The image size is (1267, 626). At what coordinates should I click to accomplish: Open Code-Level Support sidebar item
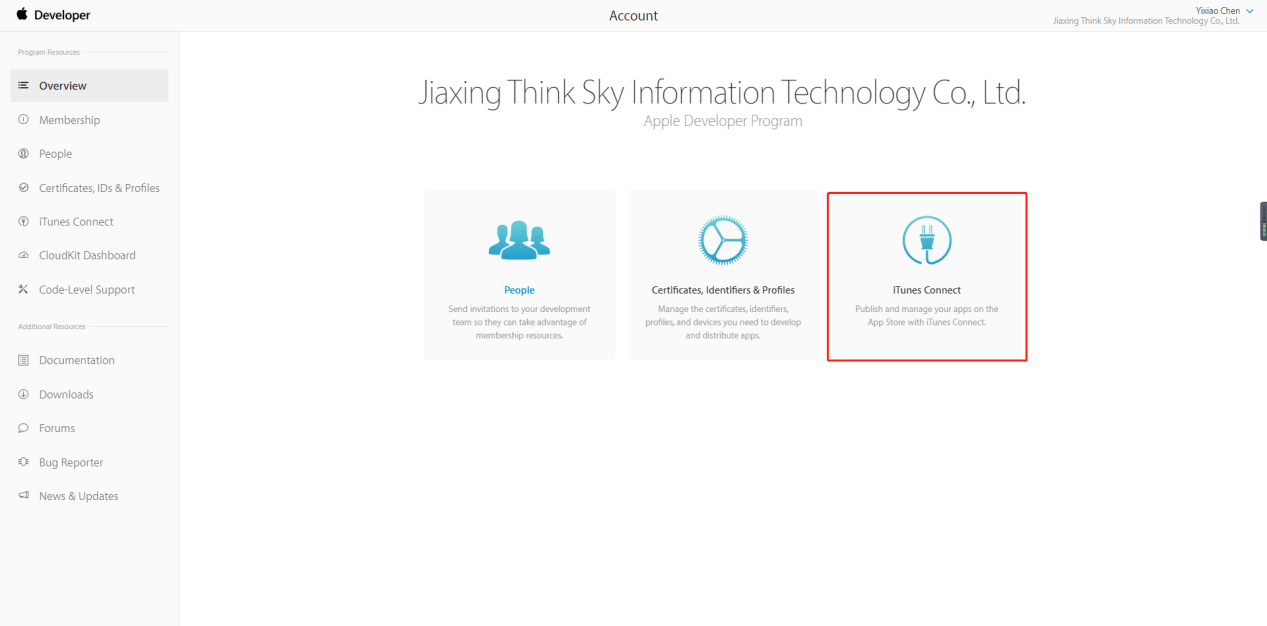coord(89,289)
